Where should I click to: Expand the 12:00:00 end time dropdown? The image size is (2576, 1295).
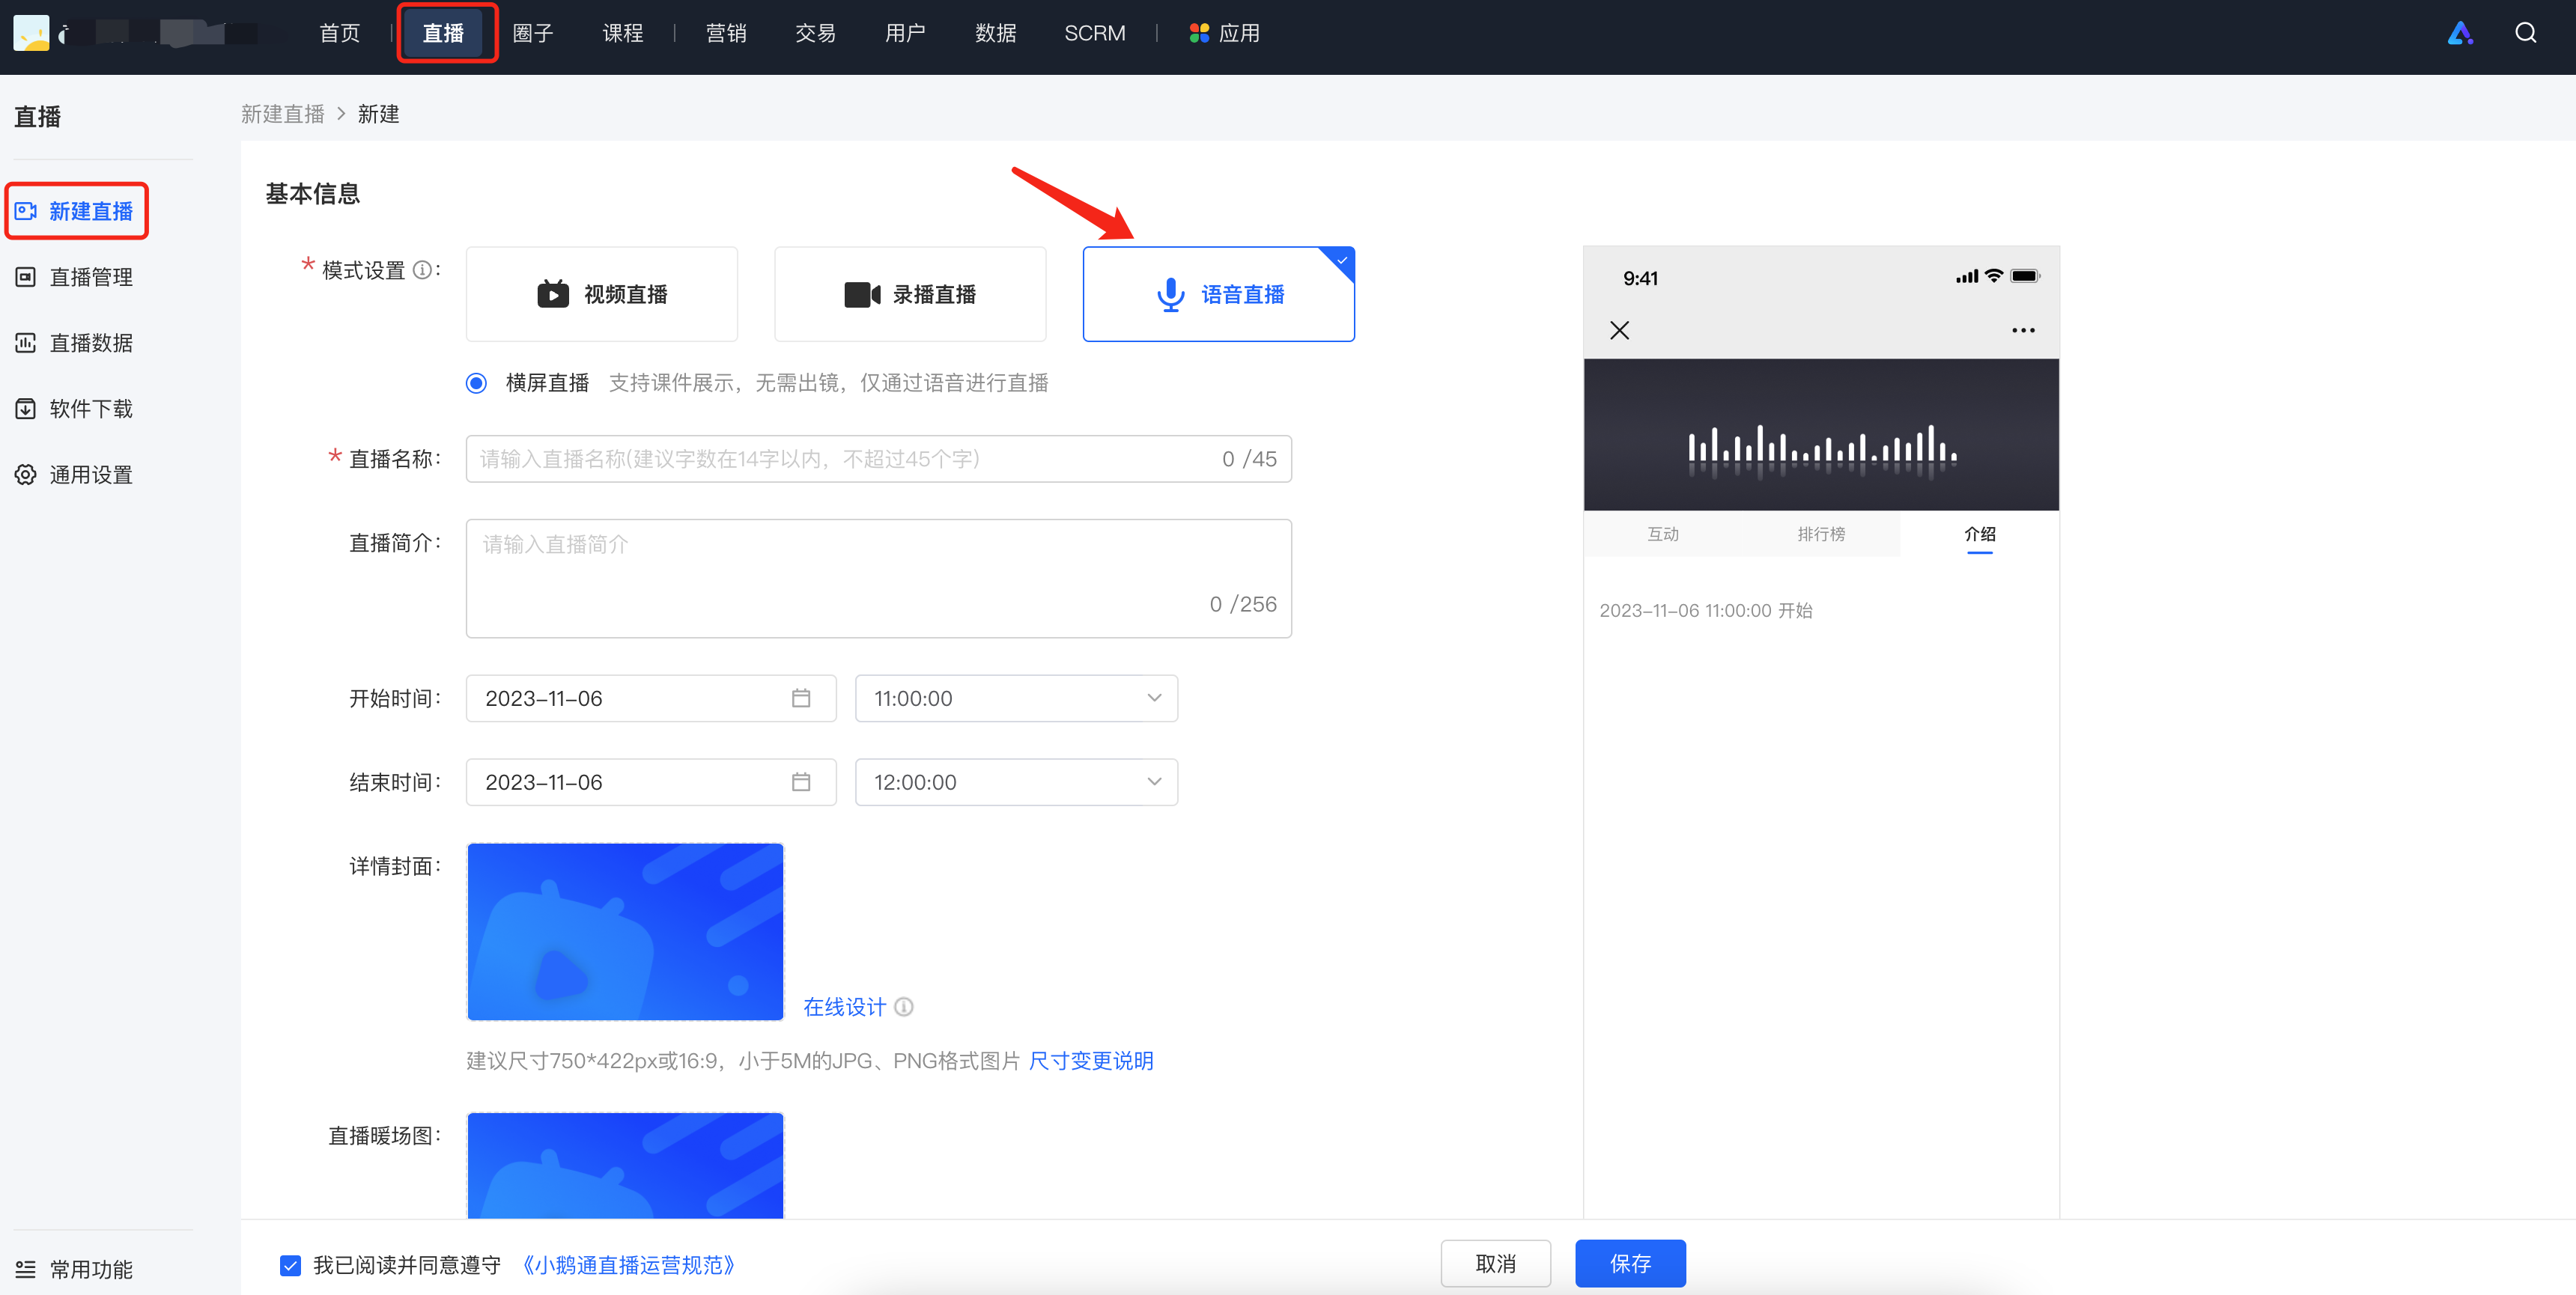1016,782
